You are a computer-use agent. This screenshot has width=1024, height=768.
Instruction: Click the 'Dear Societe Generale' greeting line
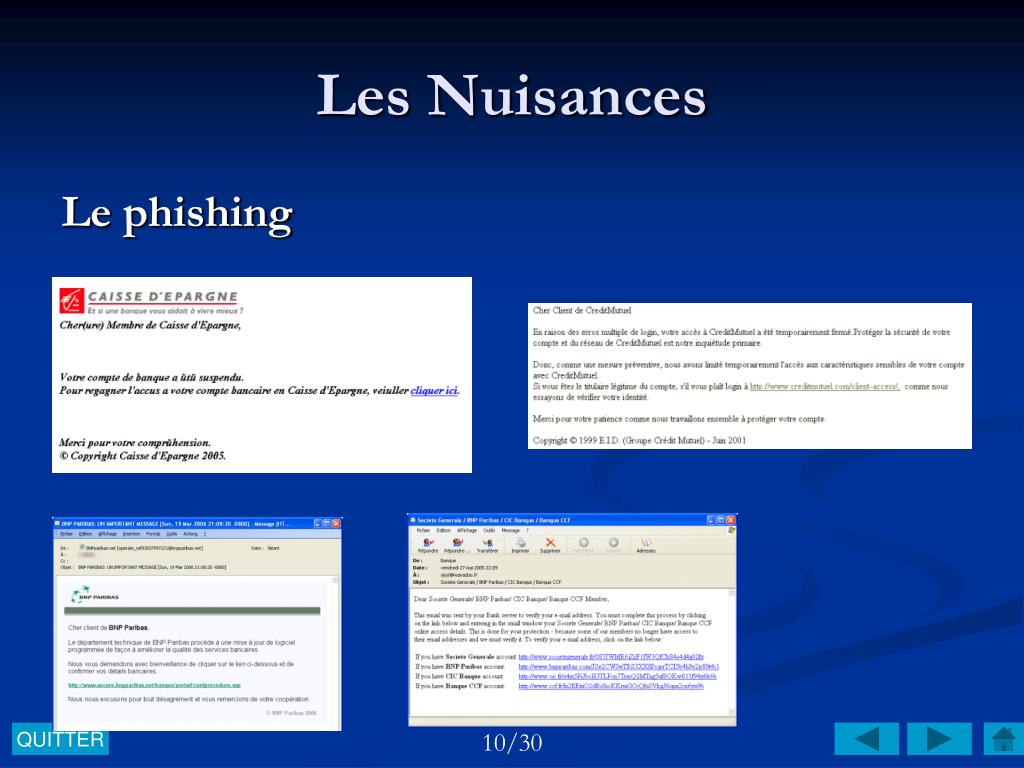pos(511,599)
